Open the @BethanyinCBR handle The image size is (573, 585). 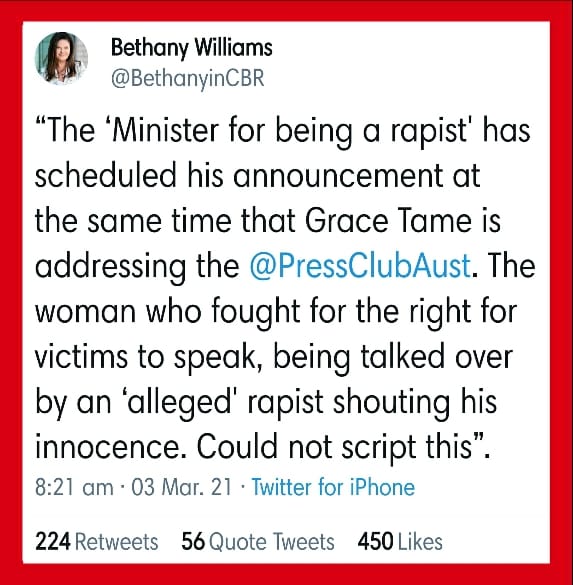(x=188, y=79)
